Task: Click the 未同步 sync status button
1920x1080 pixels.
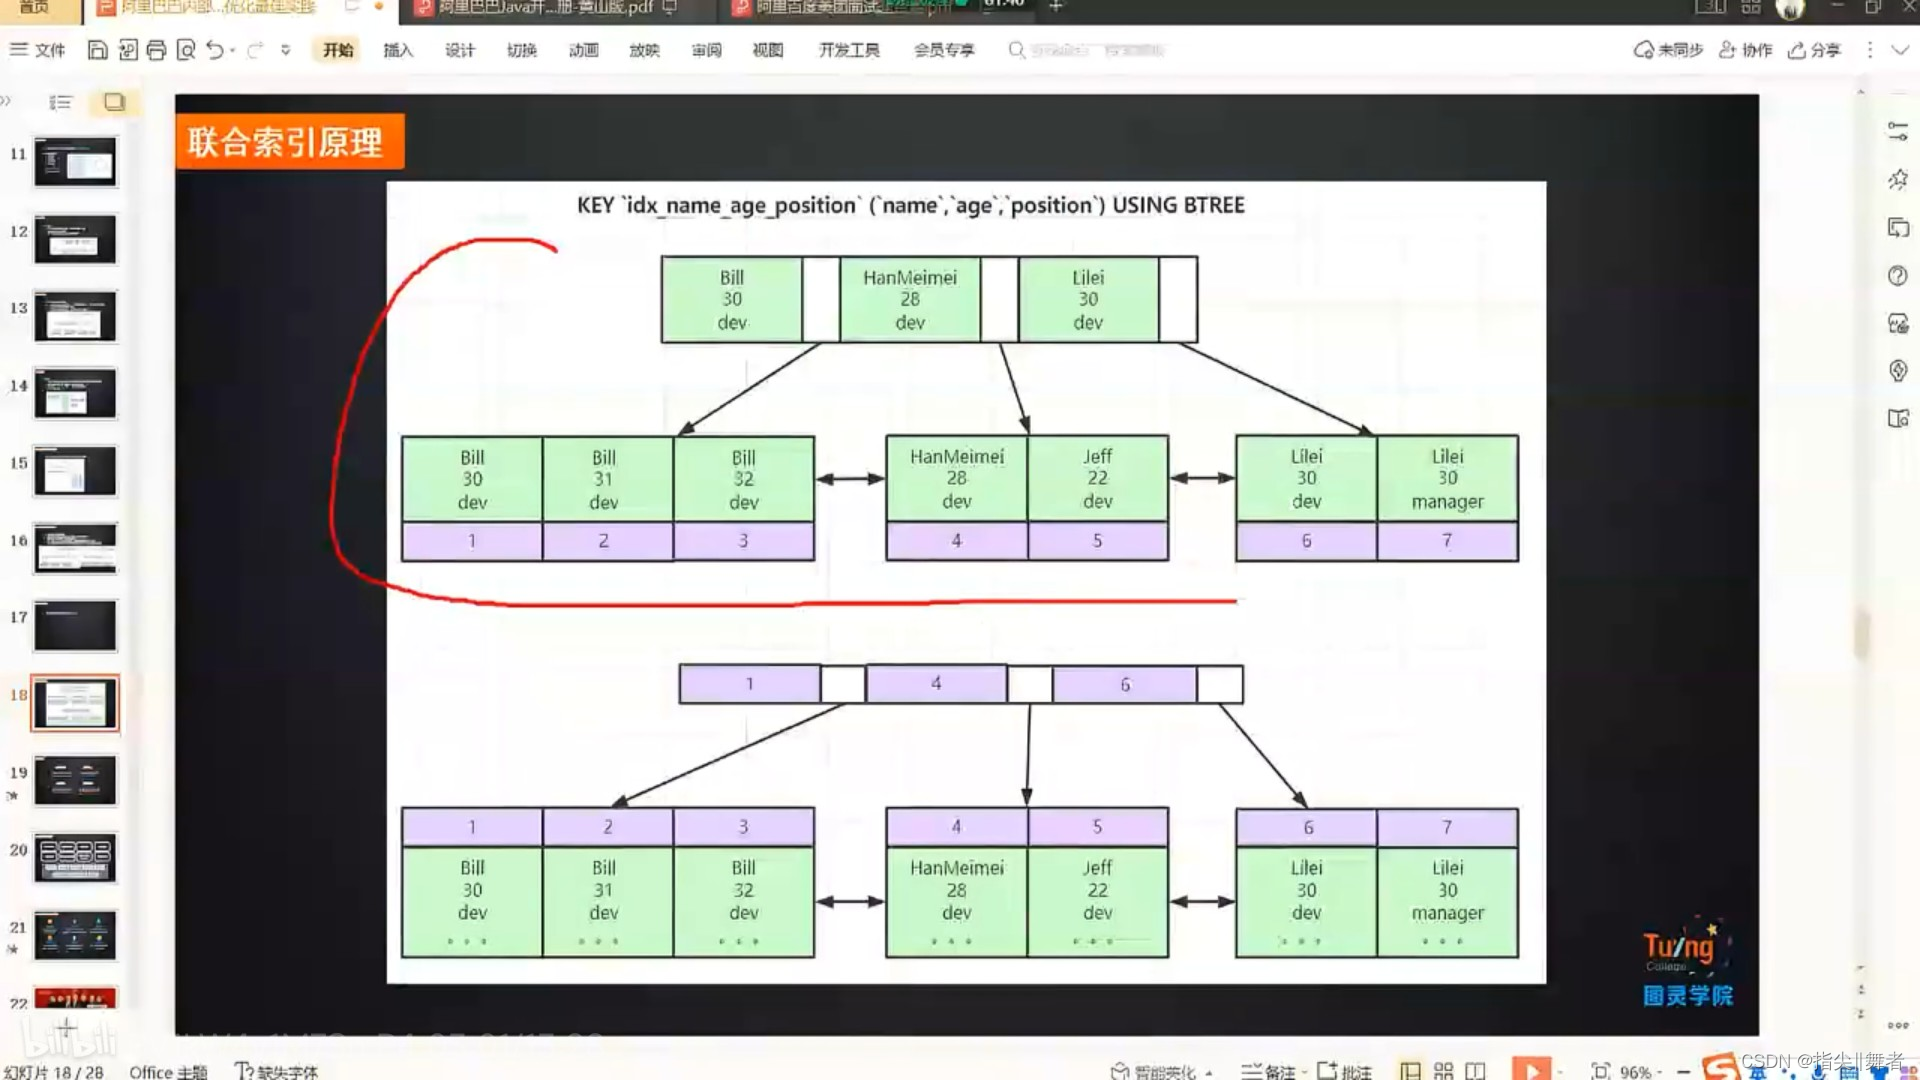Action: point(1667,50)
